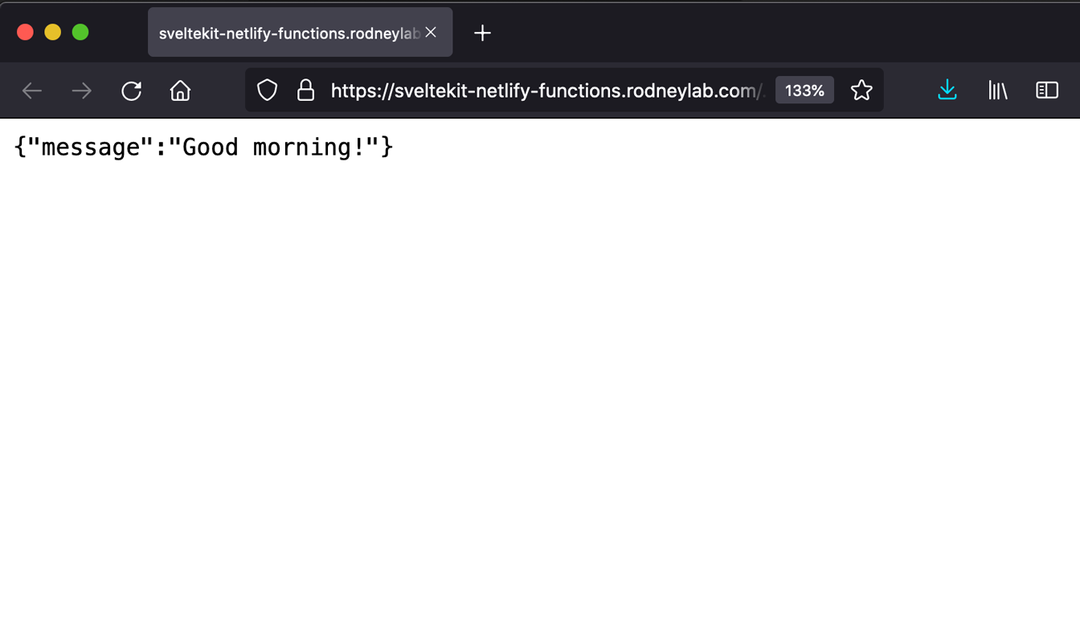Navigate back to the previous page
This screenshot has width=1080, height=622.
pos(31,90)
